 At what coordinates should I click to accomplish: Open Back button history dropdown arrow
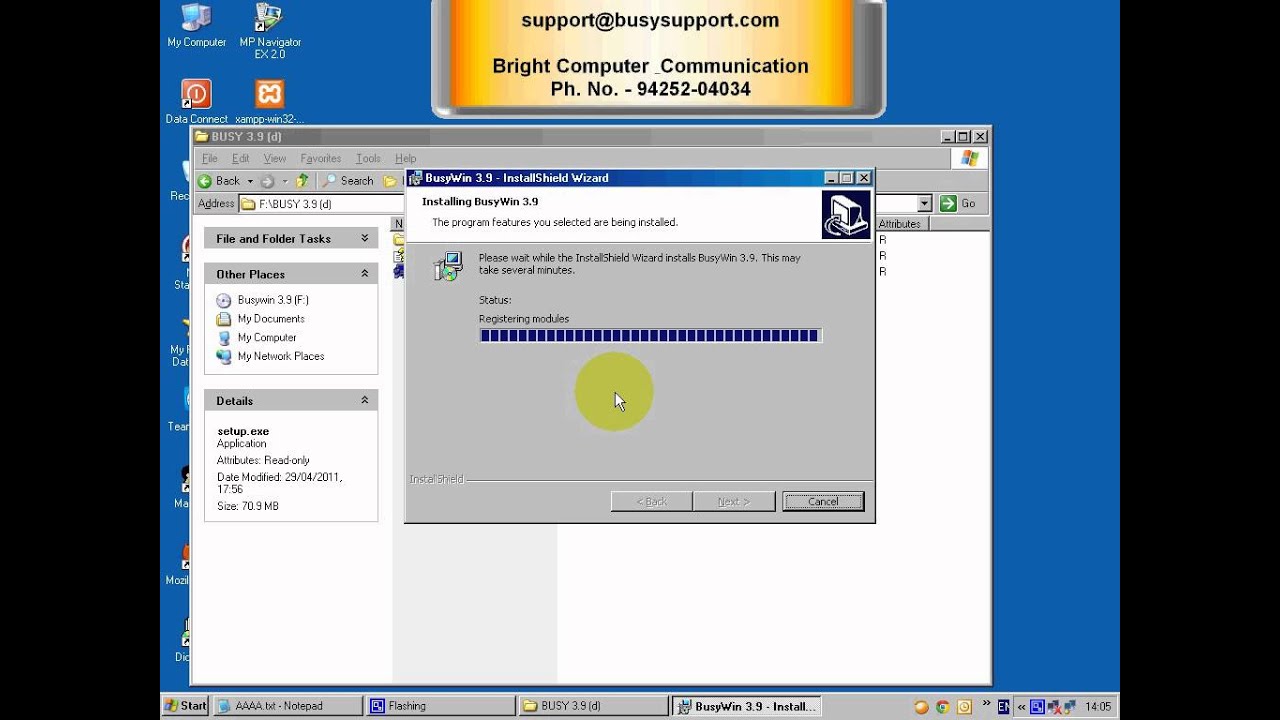click(250, 181)
